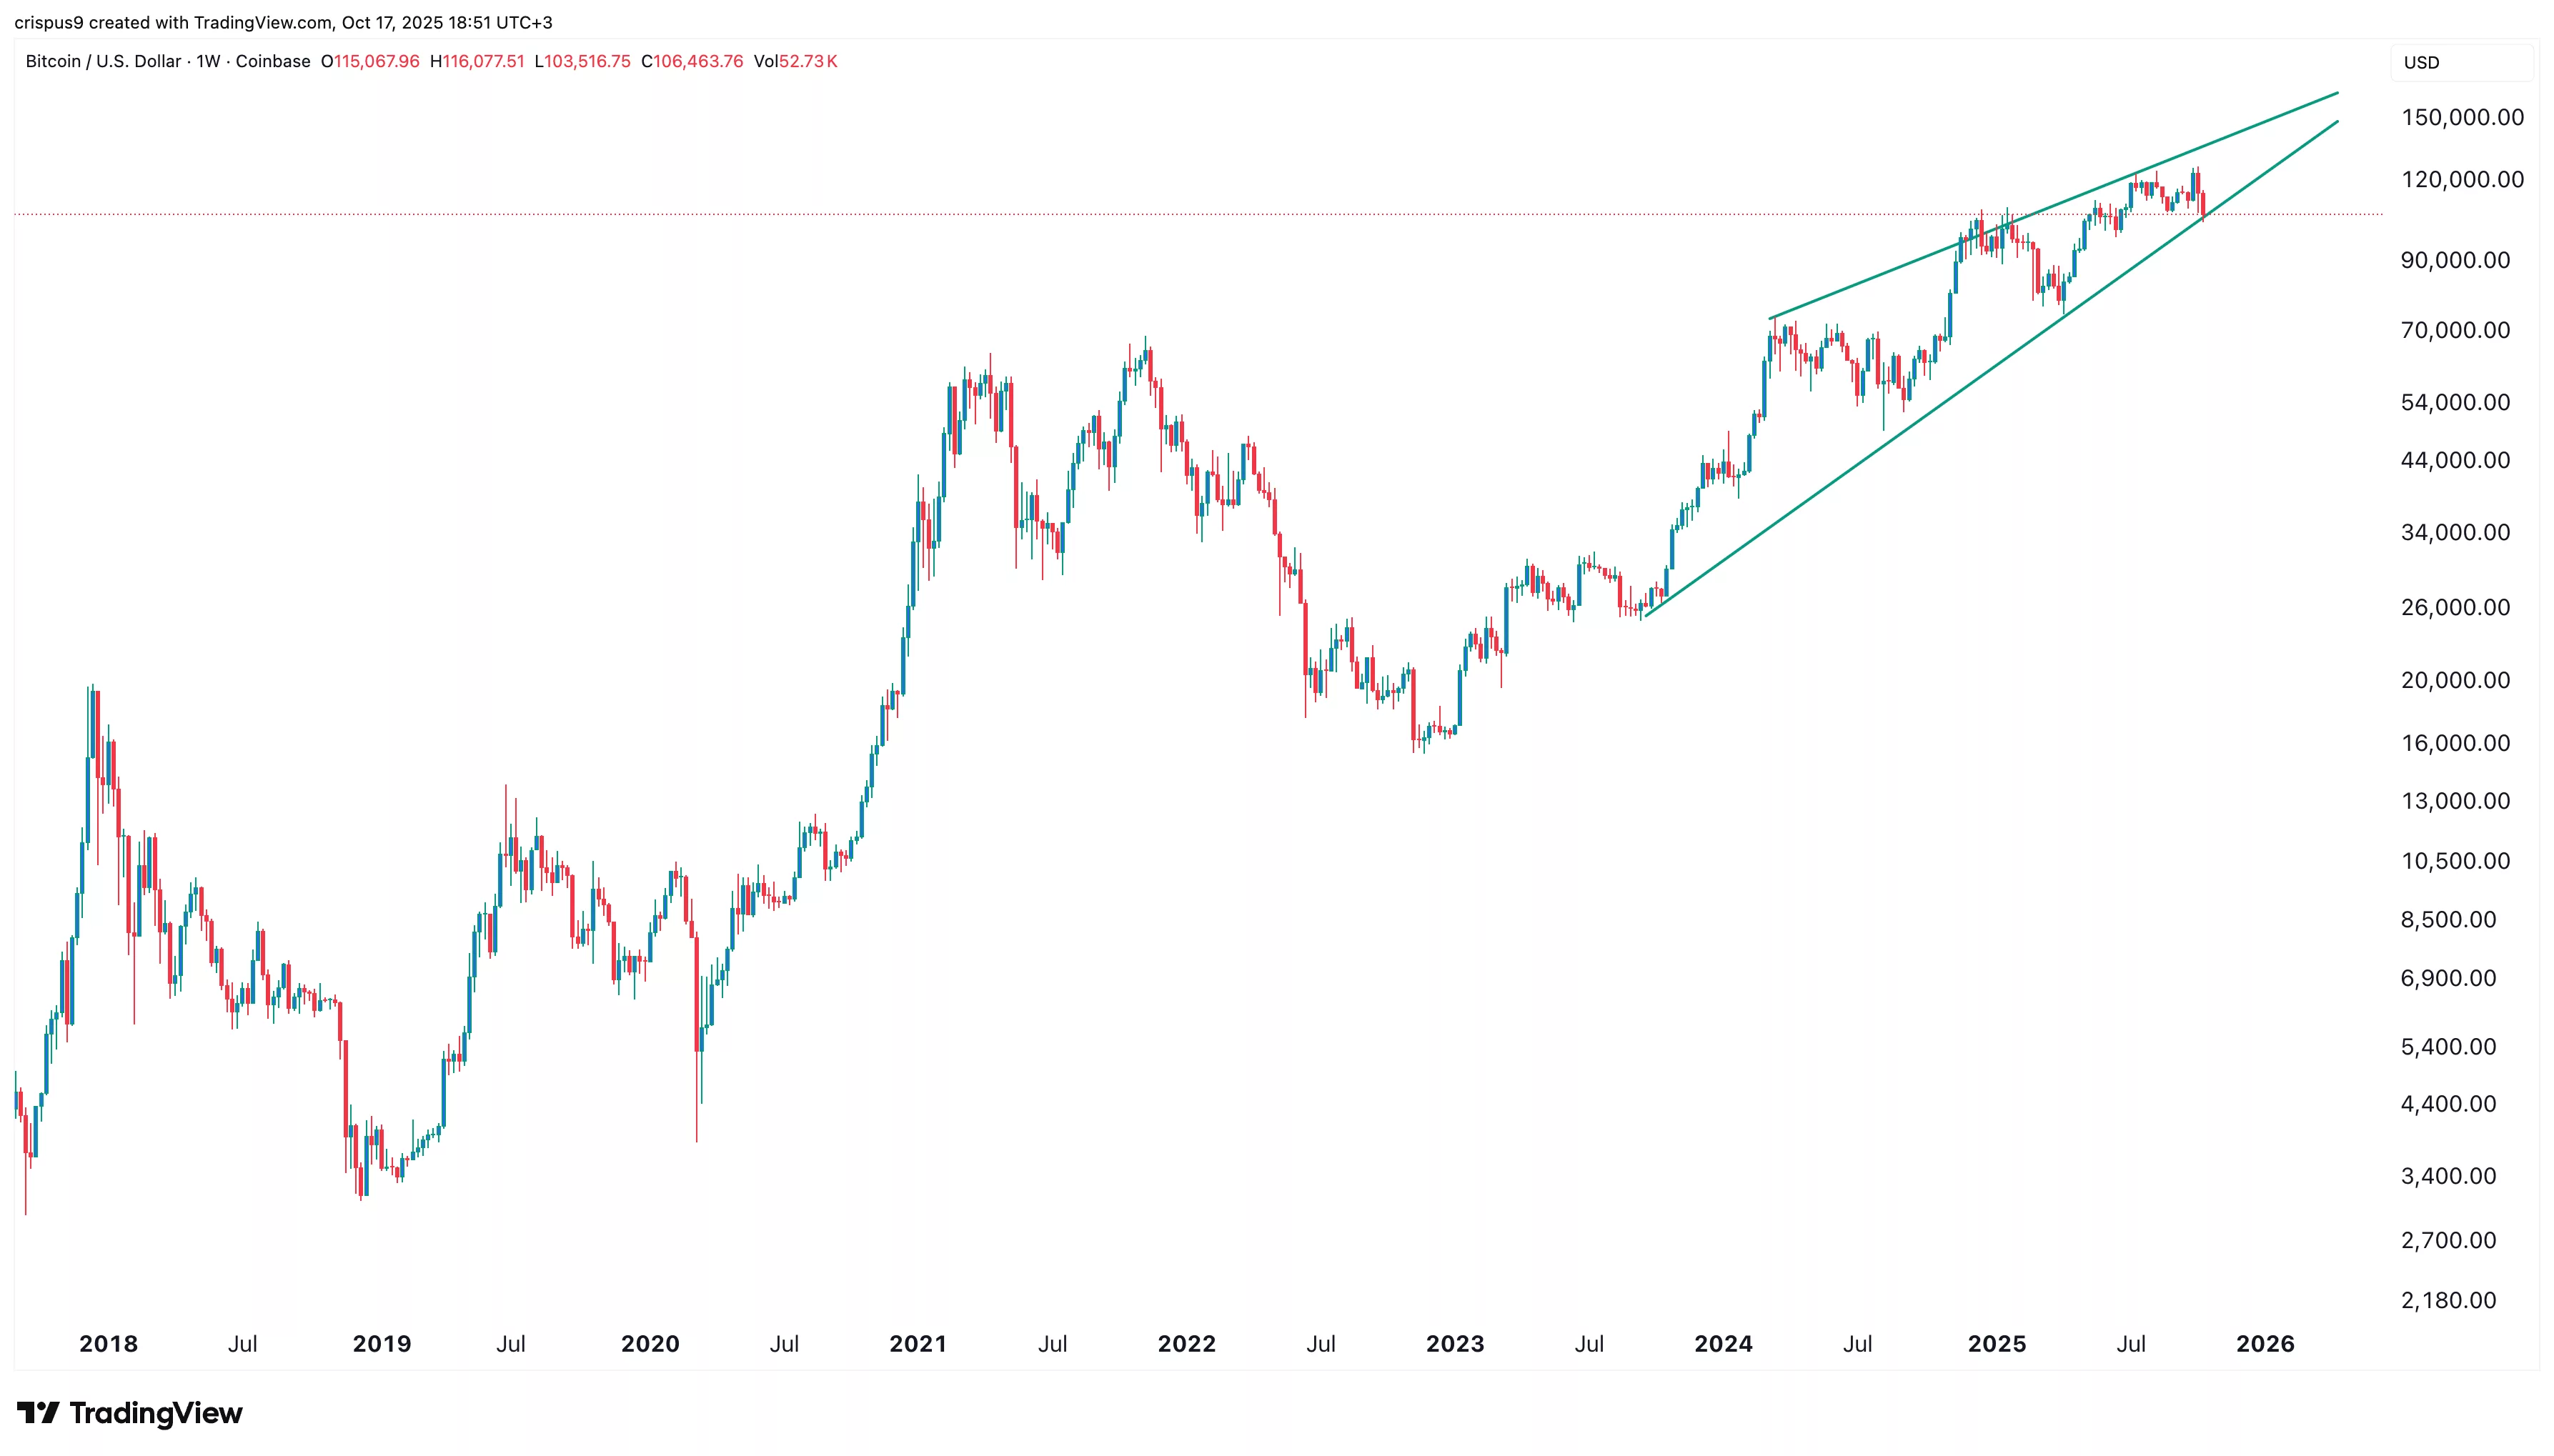Click the 150,000.00 price axis label
This screenshot has width=2554, height=1456.
click(x=2455, y=117)
